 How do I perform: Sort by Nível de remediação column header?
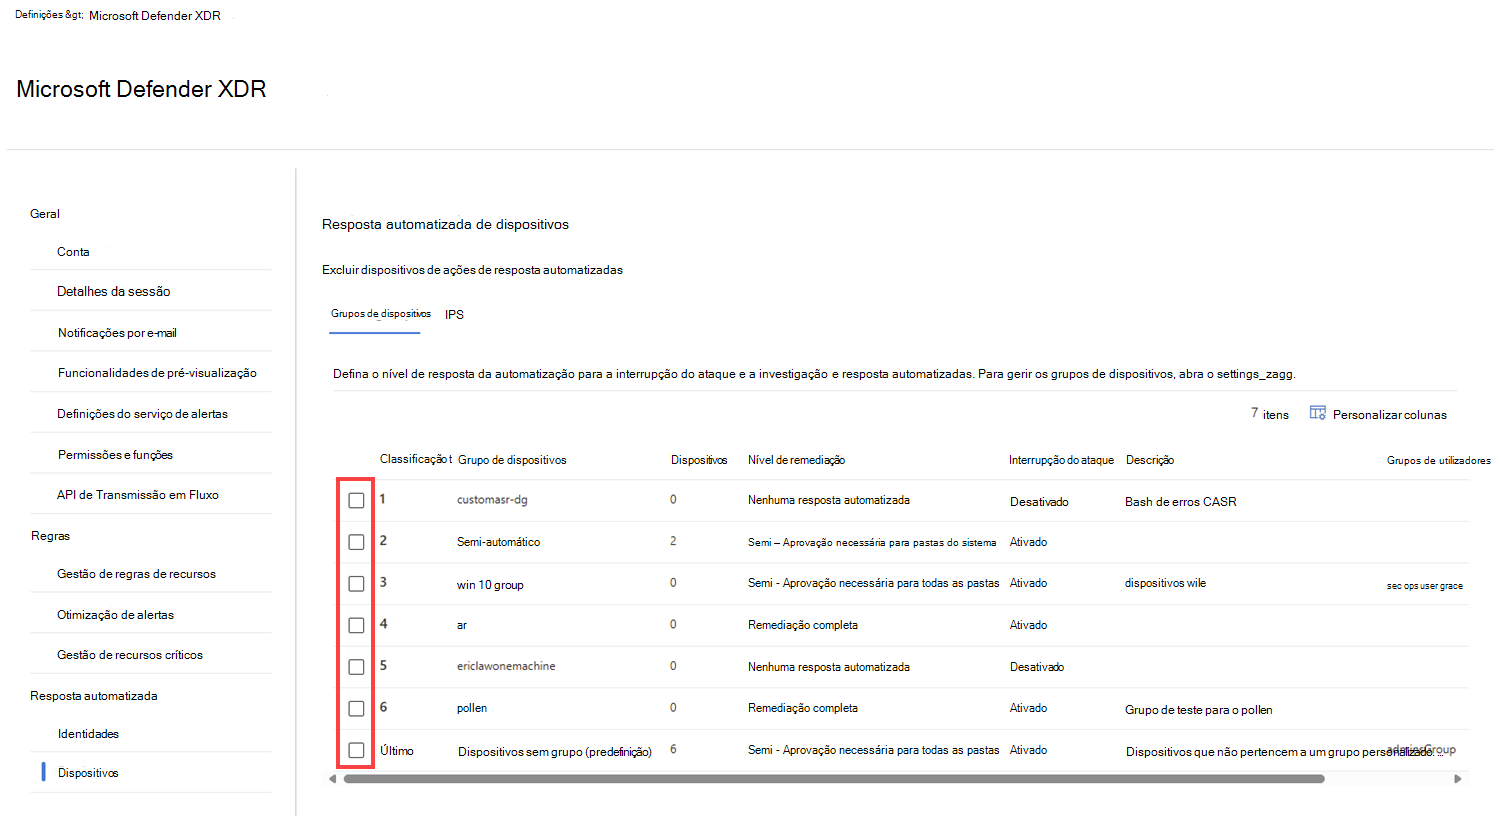point(796,460)
